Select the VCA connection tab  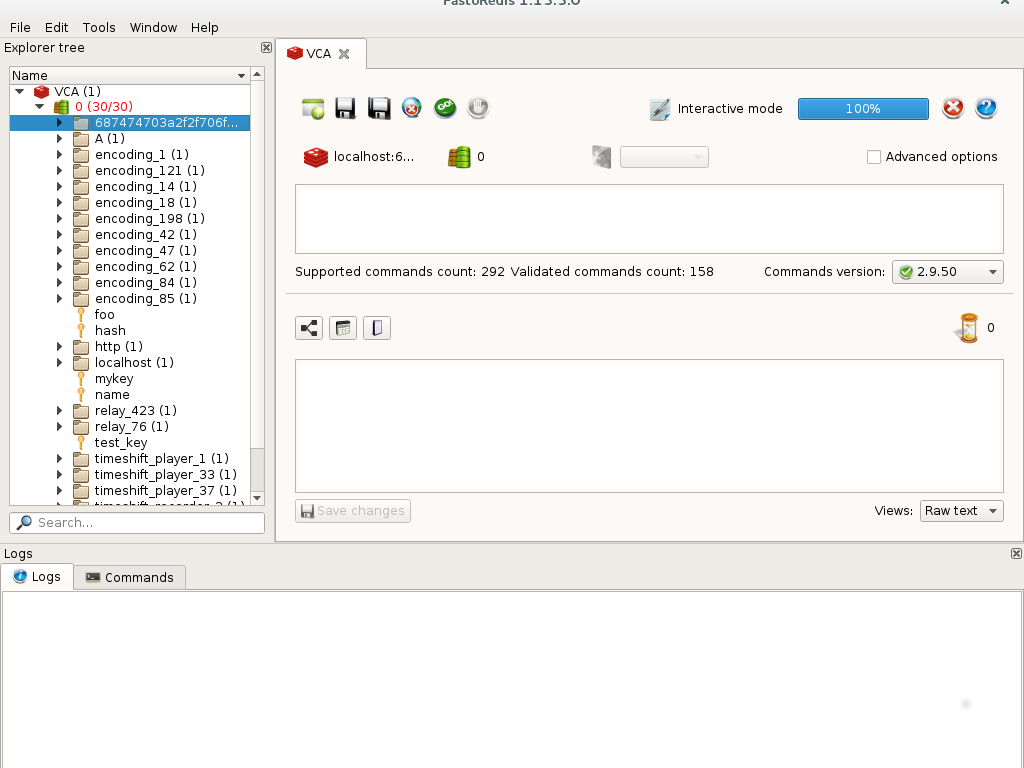[320, 54]
